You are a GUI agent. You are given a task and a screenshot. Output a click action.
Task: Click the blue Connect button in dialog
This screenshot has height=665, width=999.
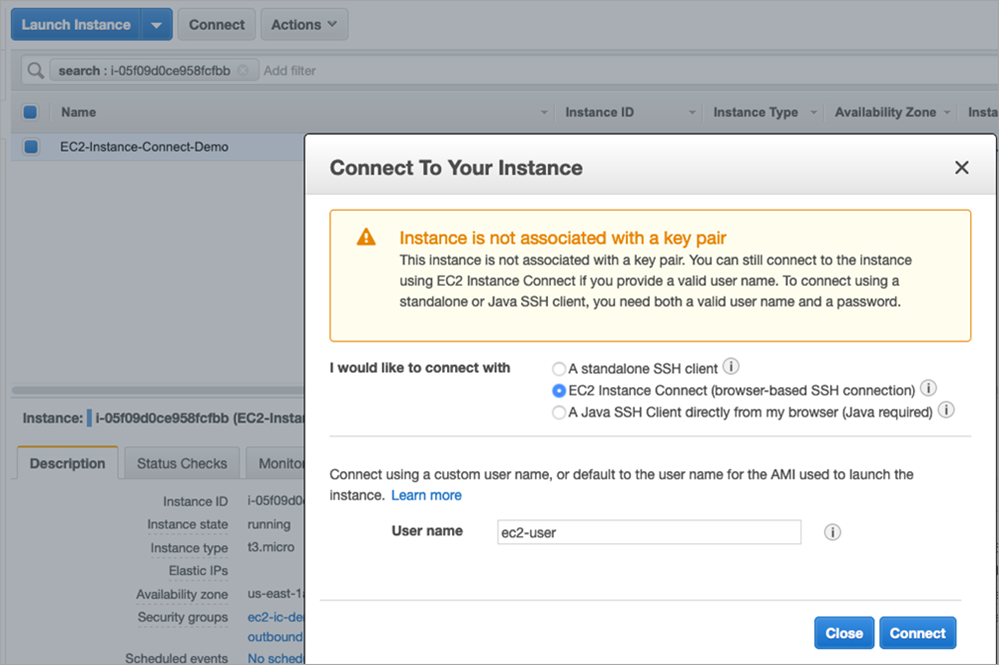[917, 633]
